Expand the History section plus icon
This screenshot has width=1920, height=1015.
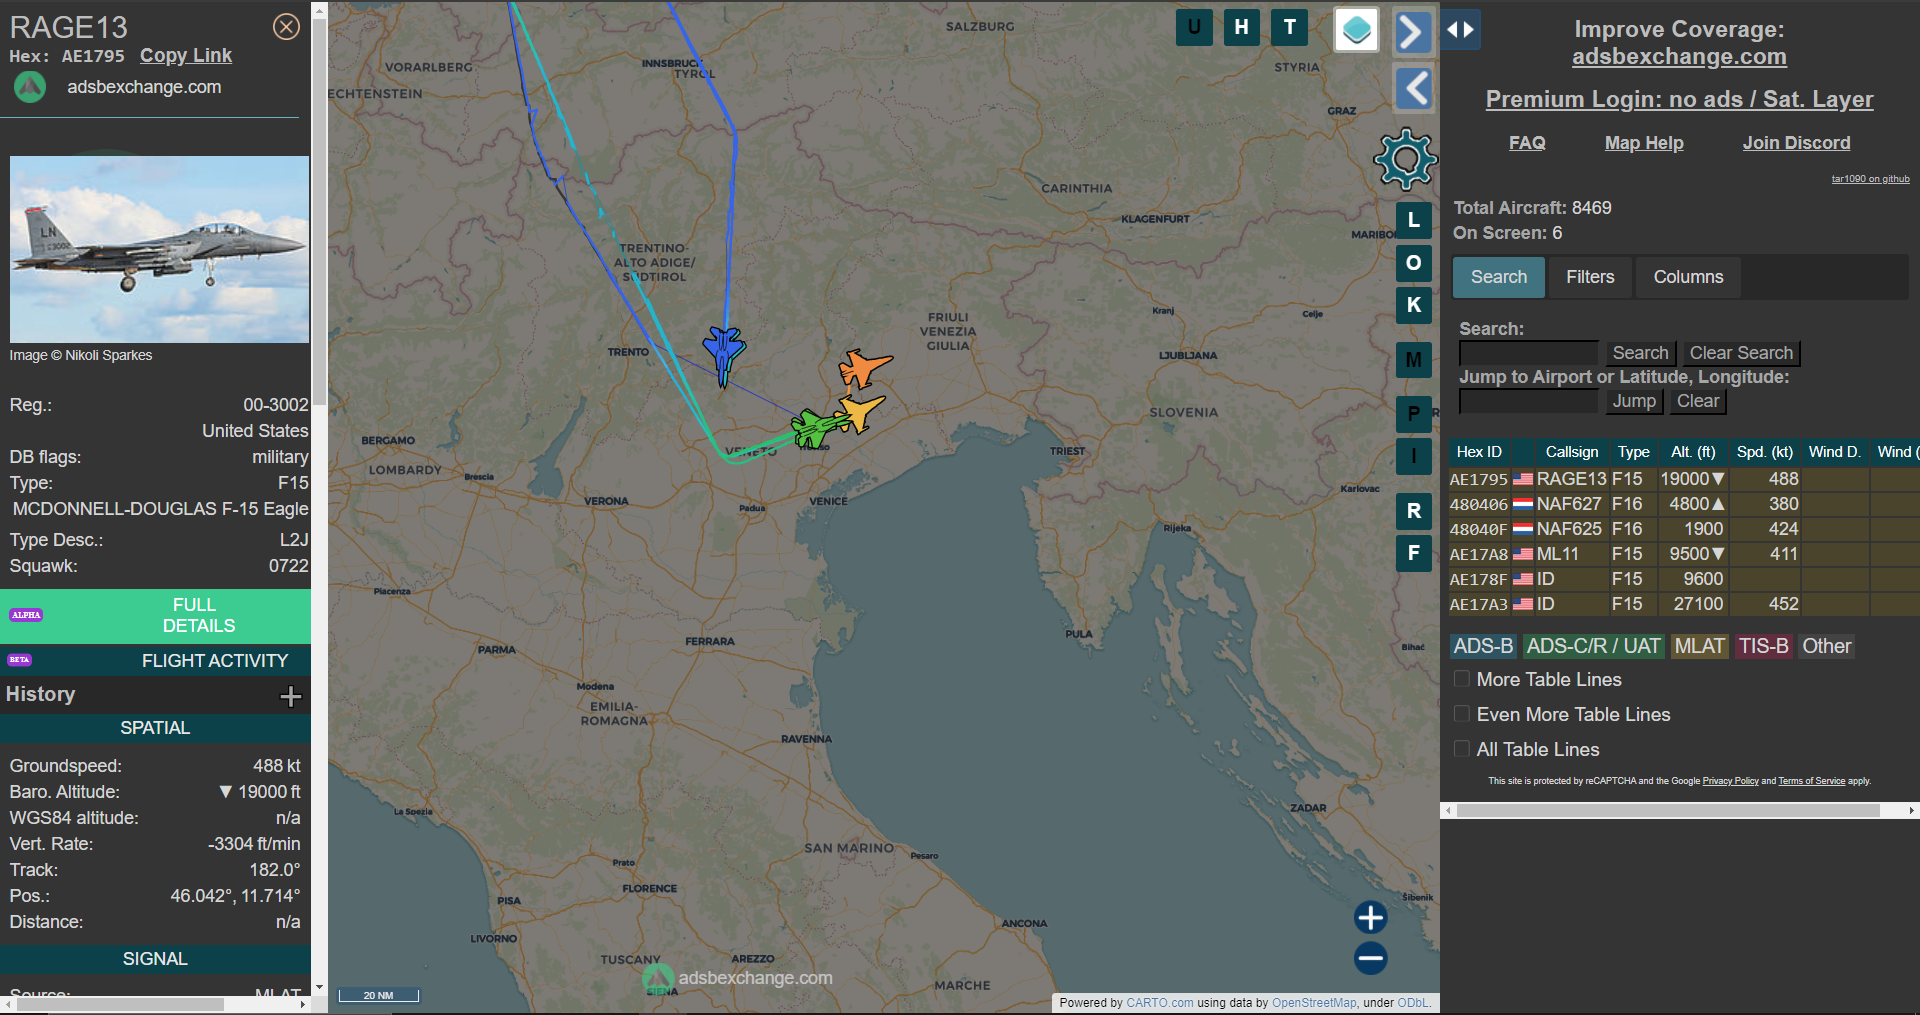coord(291,696)
